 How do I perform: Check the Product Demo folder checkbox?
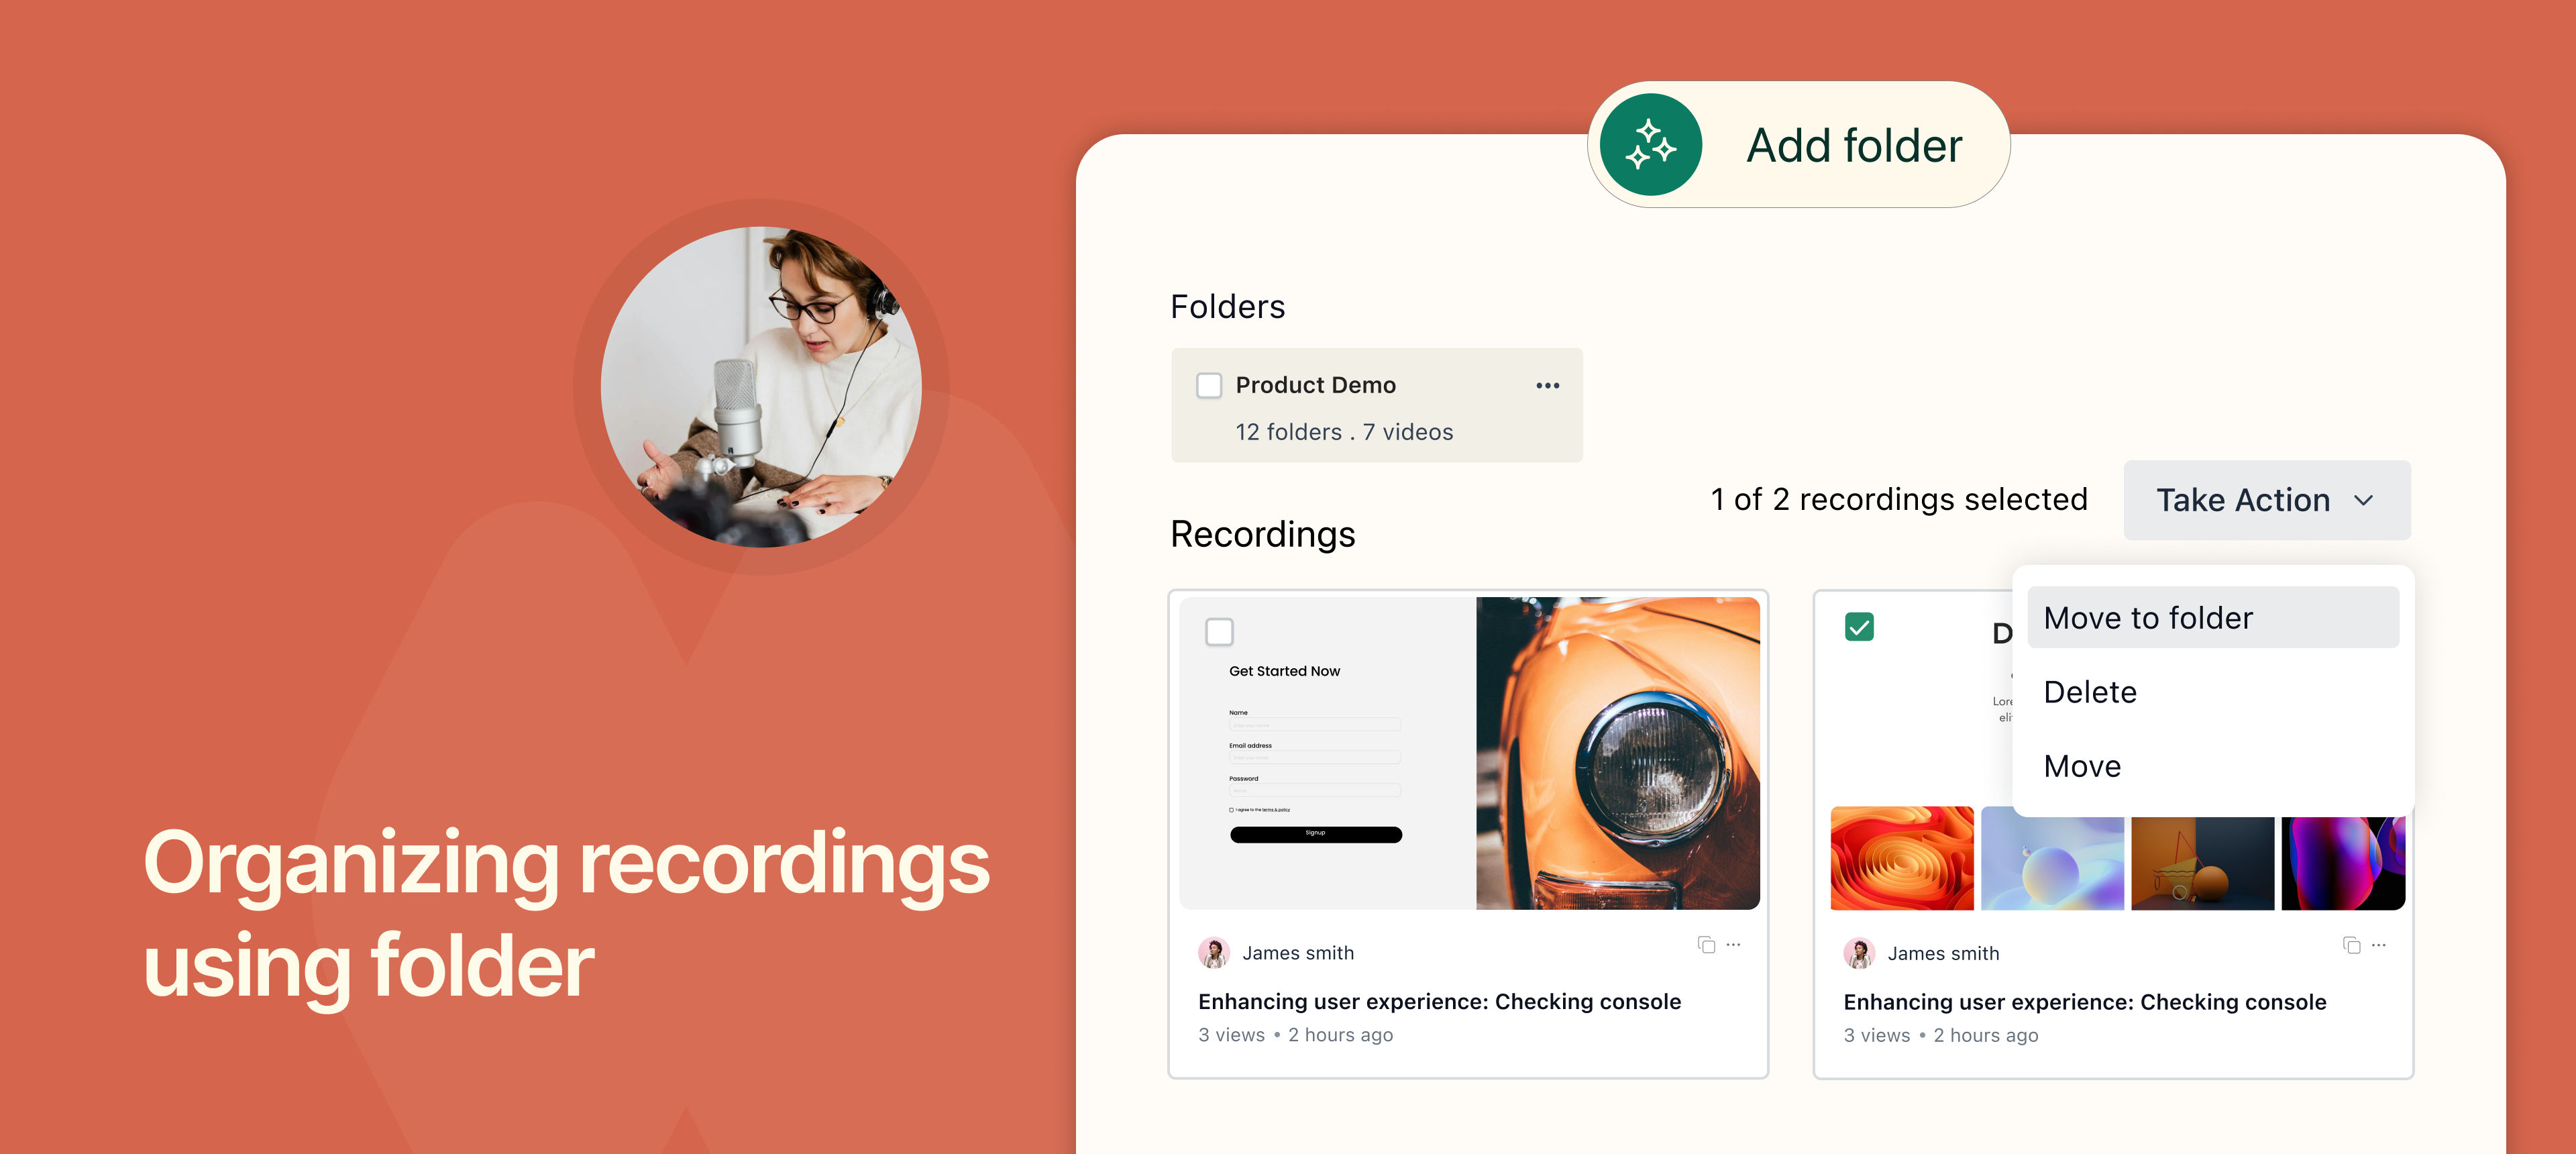point(1209,385)
